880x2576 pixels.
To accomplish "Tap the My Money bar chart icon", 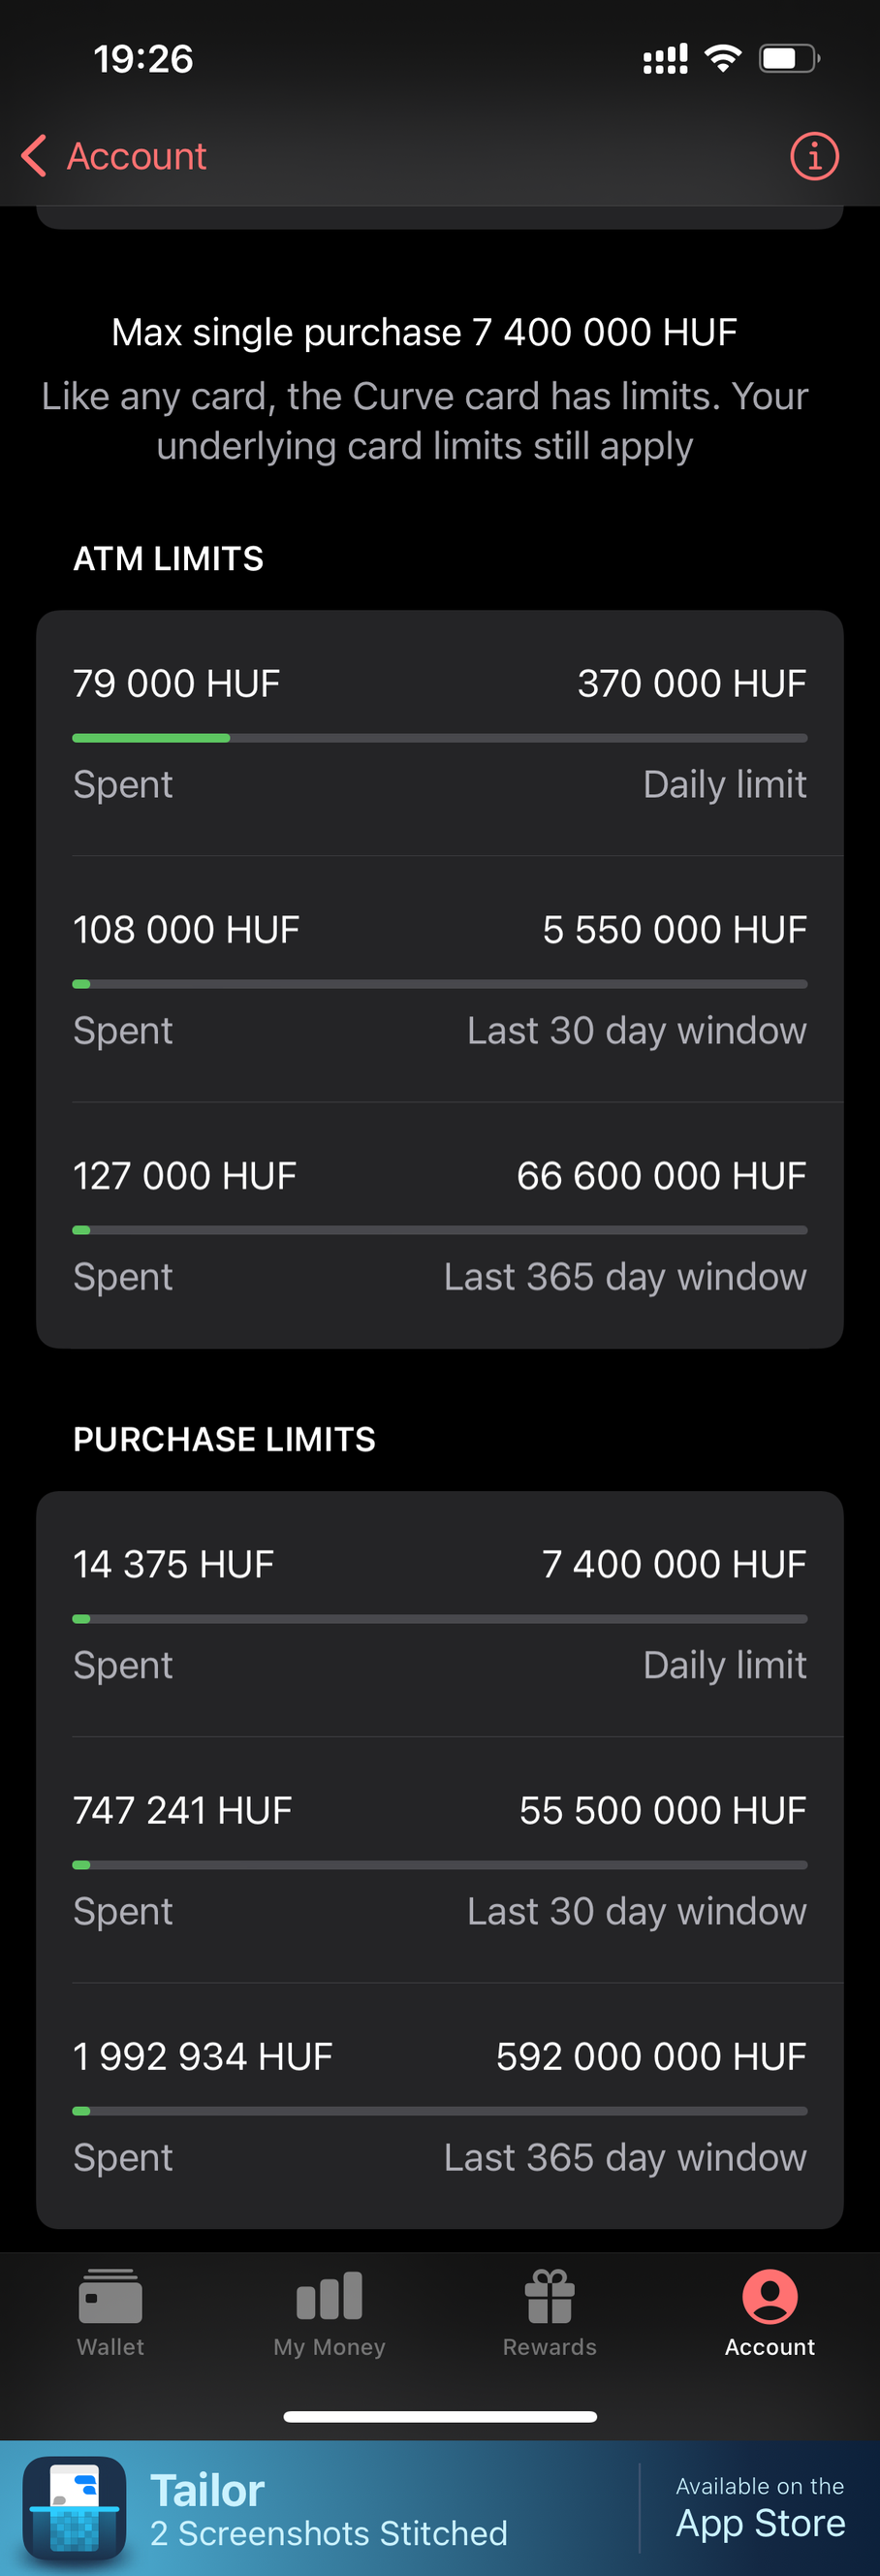I will [x=329, y=2296].
